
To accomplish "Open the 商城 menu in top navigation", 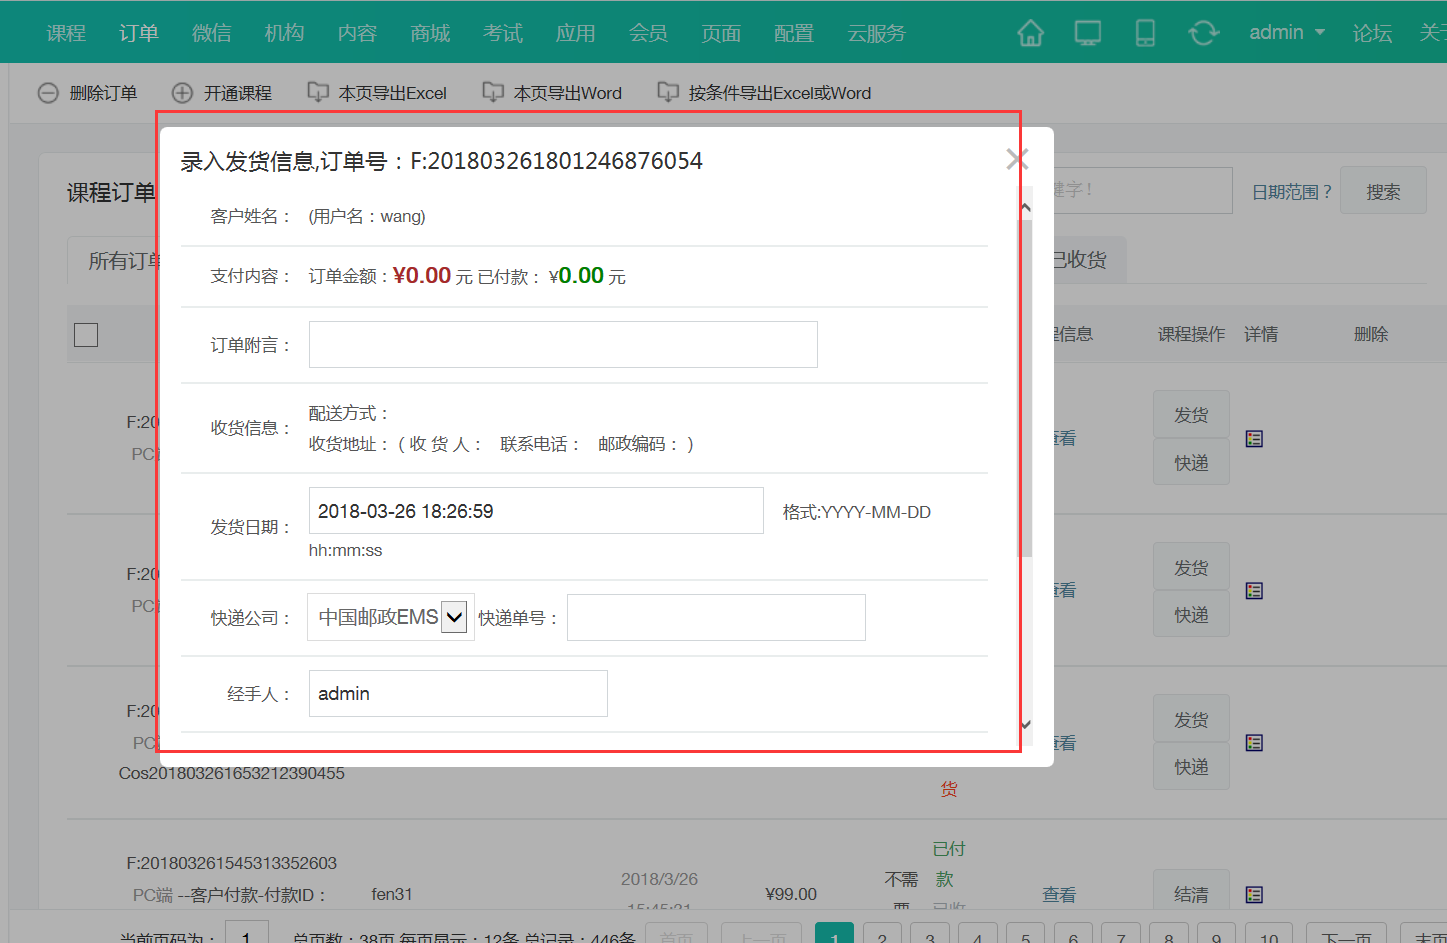I will (430, 32).
